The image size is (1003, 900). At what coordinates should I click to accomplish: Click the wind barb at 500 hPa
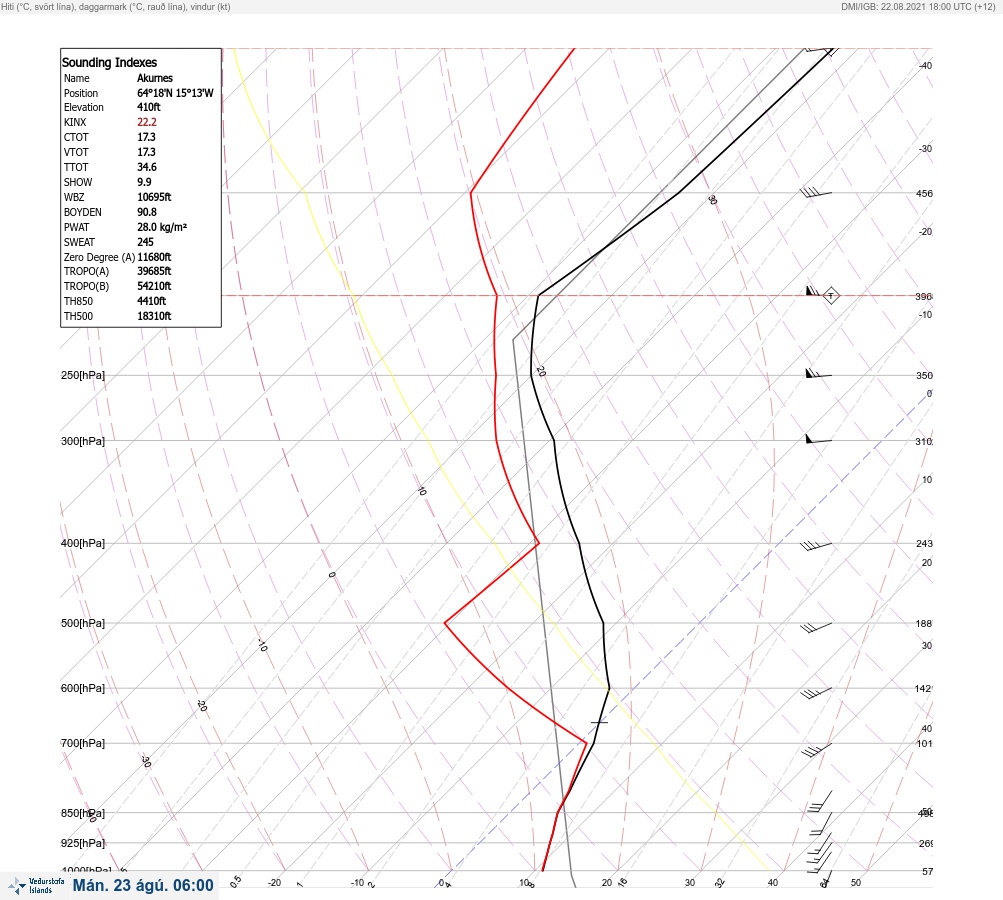[816, 627]
